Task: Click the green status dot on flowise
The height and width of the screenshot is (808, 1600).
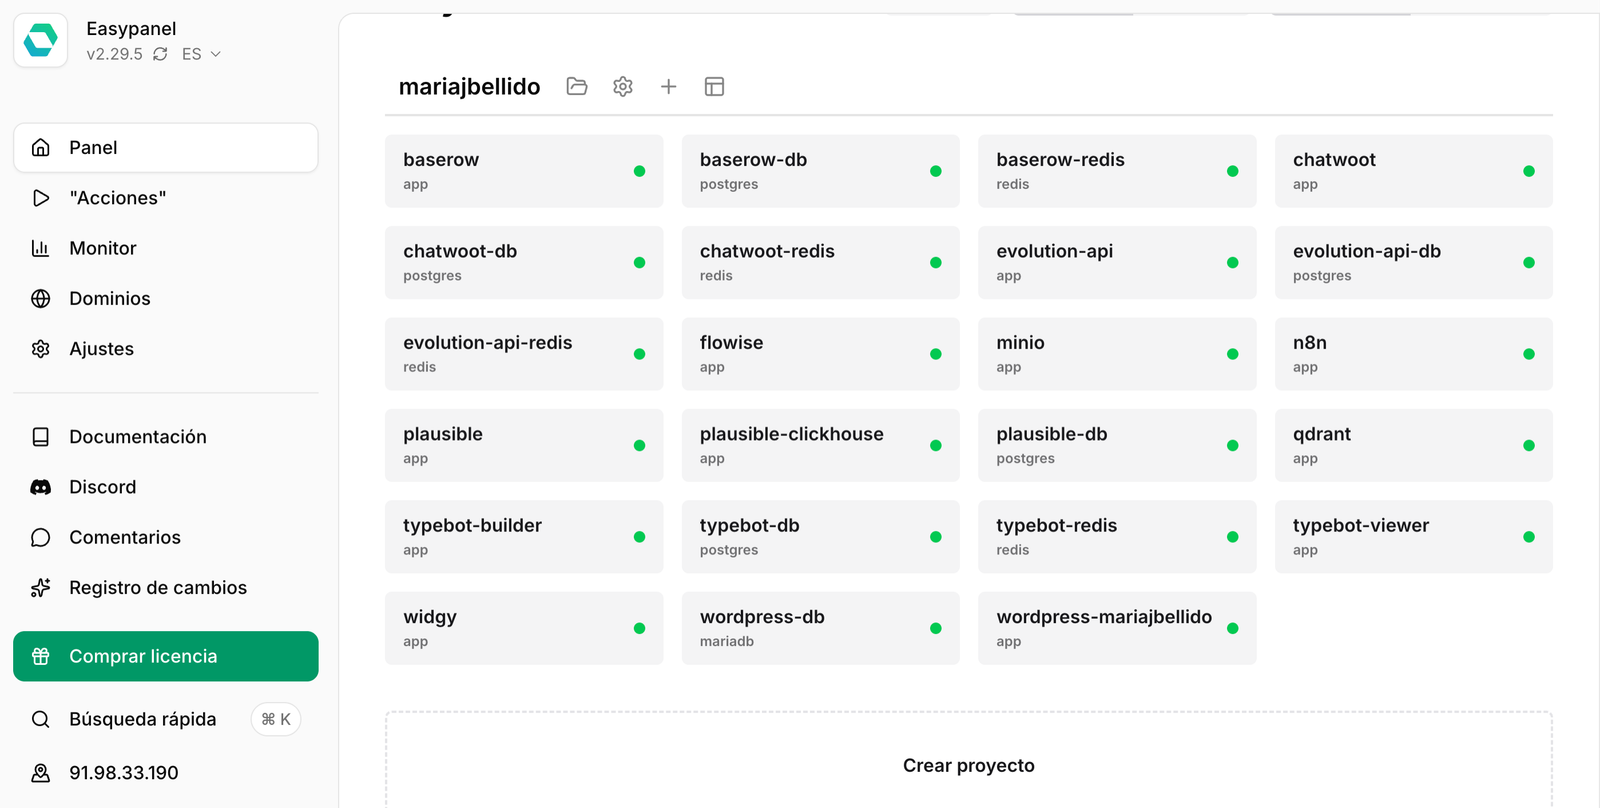Action: pos(936,354)
